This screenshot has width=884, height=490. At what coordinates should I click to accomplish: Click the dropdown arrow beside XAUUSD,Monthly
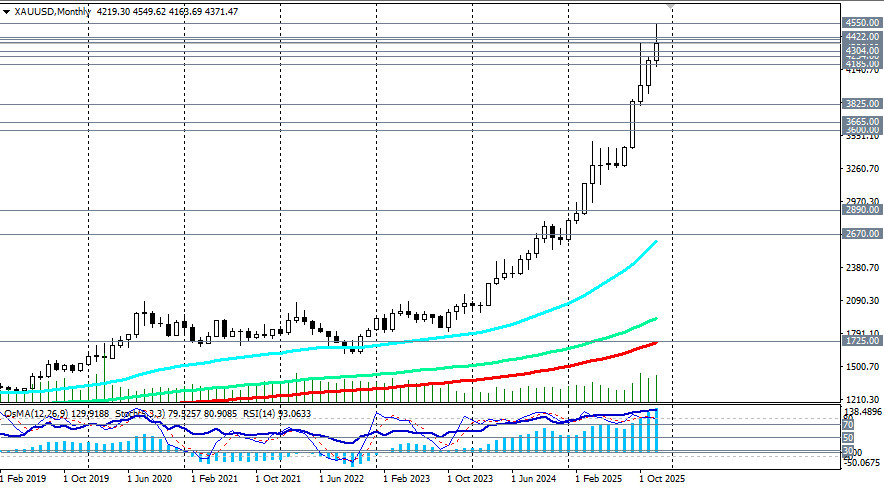(x=6, y=10)
